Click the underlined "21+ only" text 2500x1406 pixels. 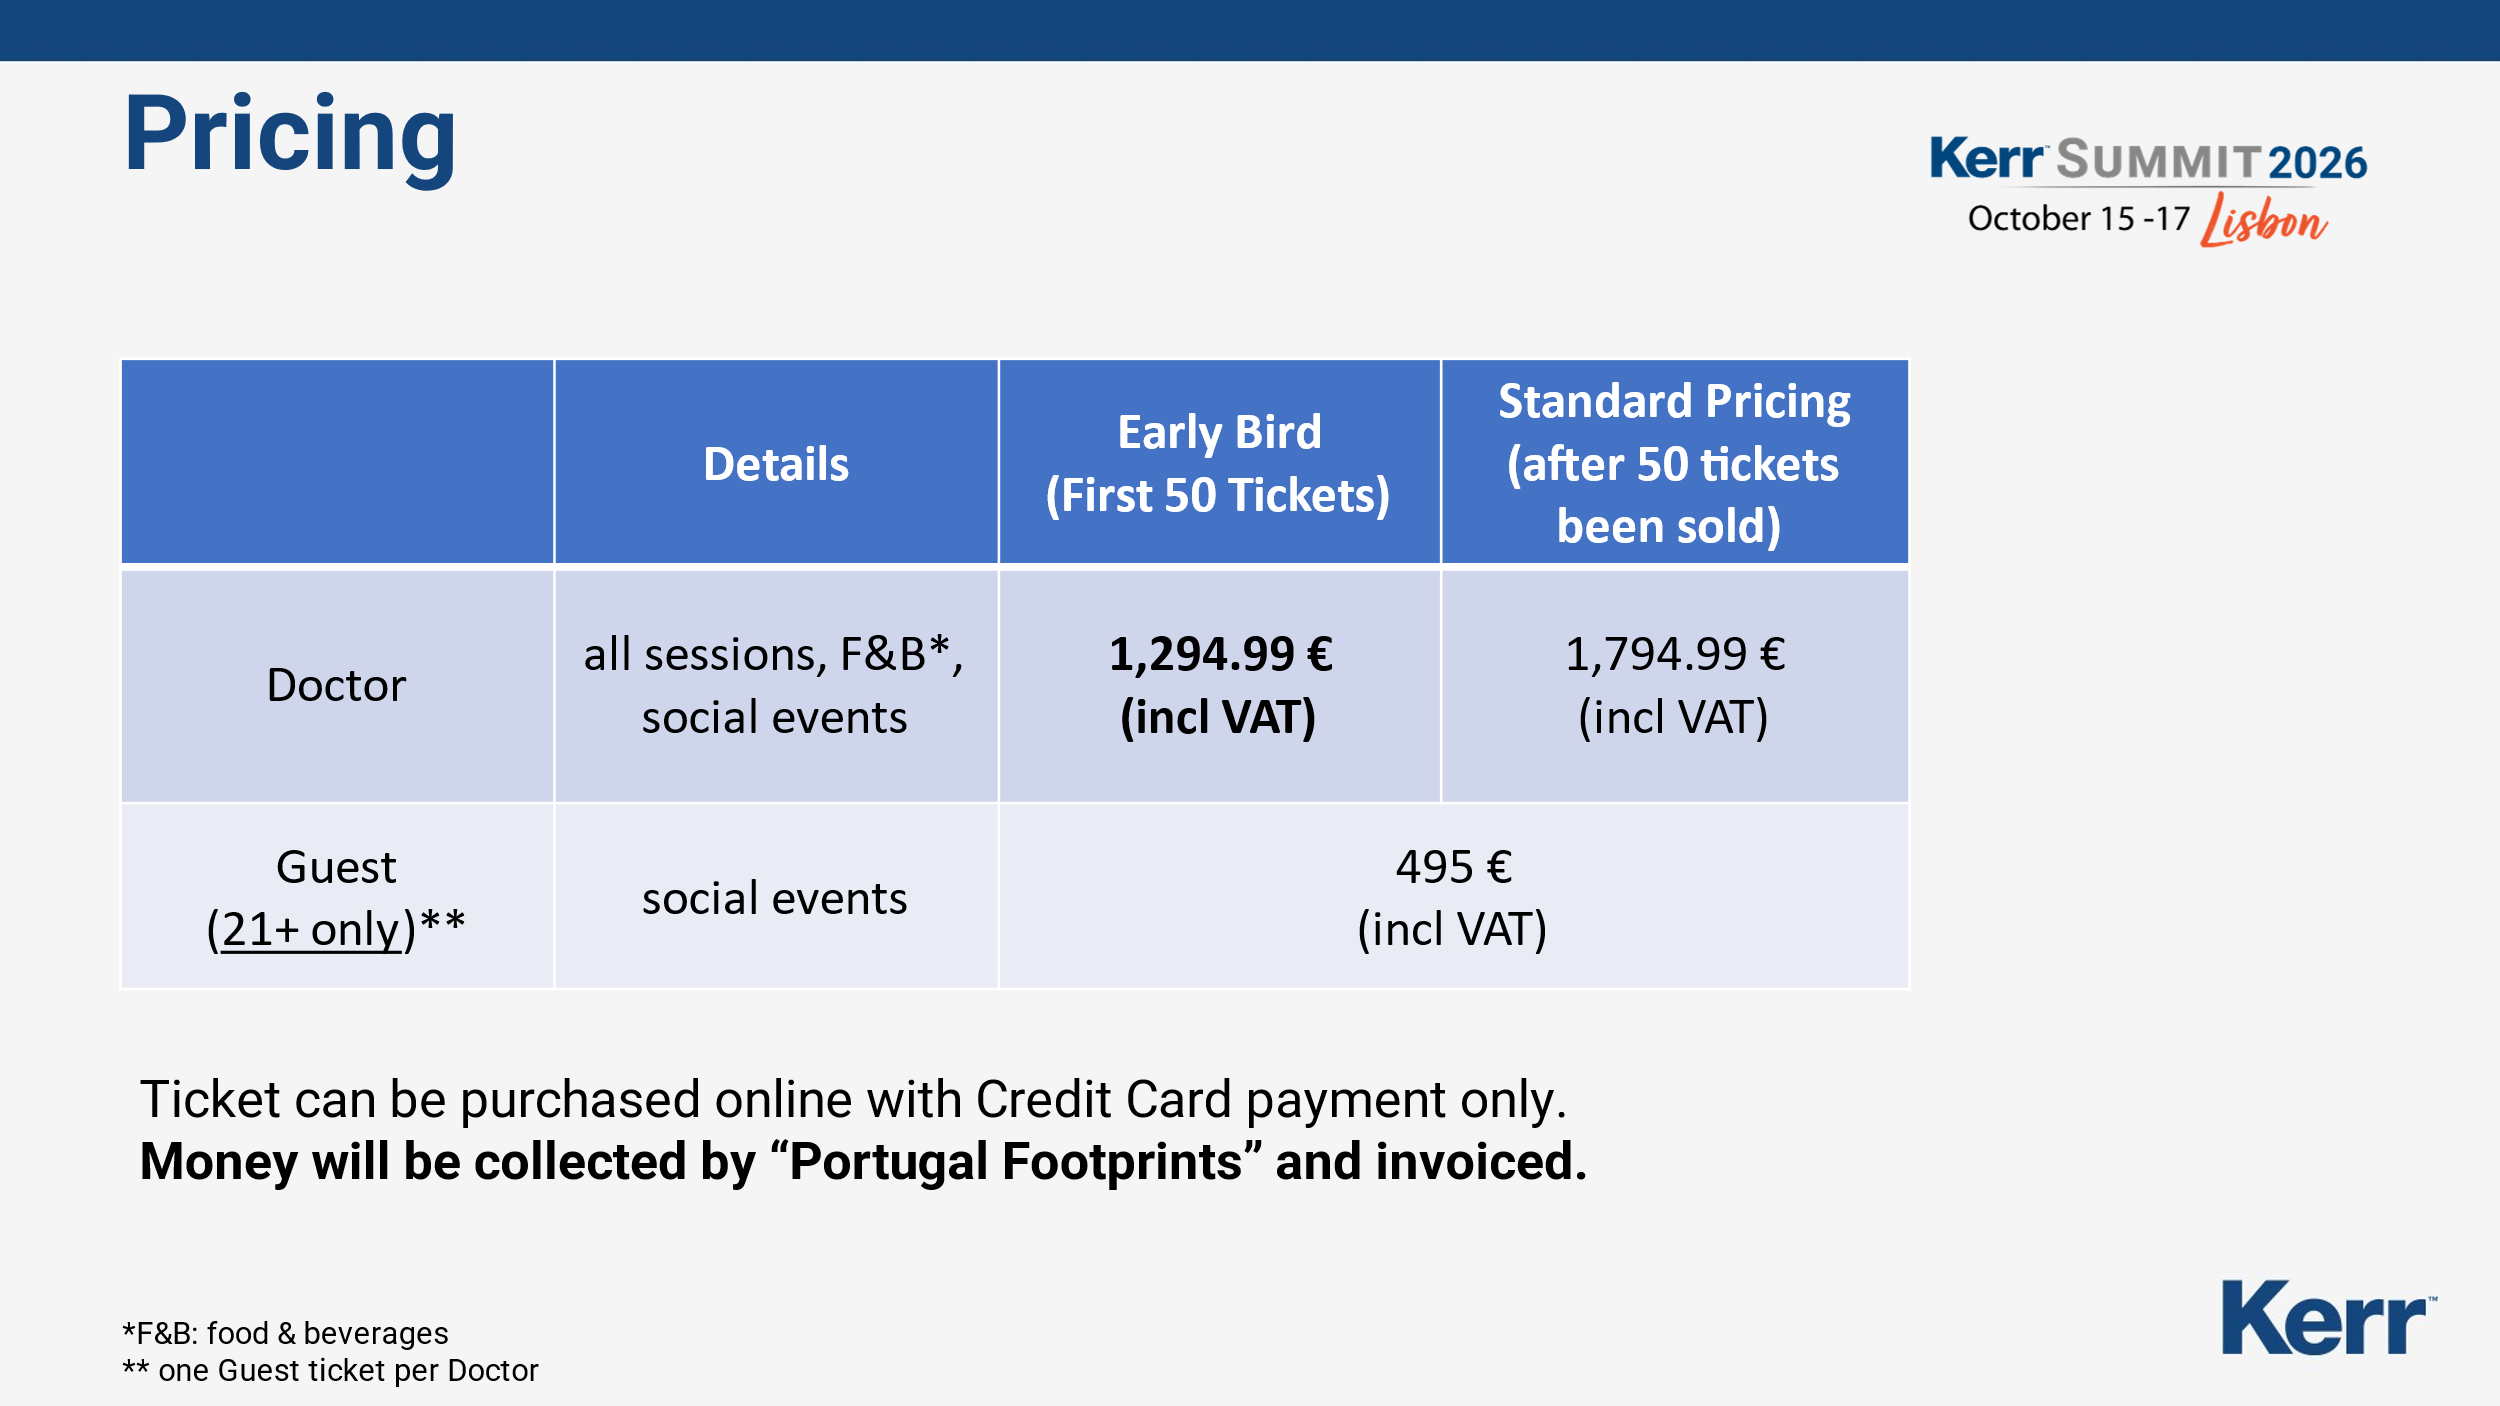310,930
